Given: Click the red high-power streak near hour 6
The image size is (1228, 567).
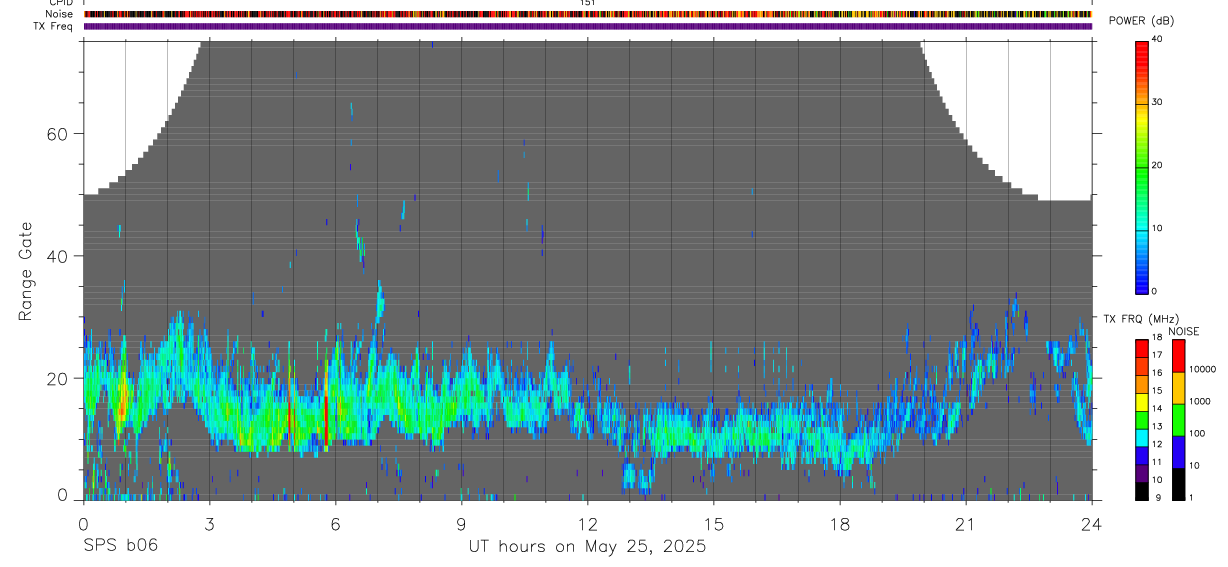Looking at the screenshot, I should pos(326,418).
